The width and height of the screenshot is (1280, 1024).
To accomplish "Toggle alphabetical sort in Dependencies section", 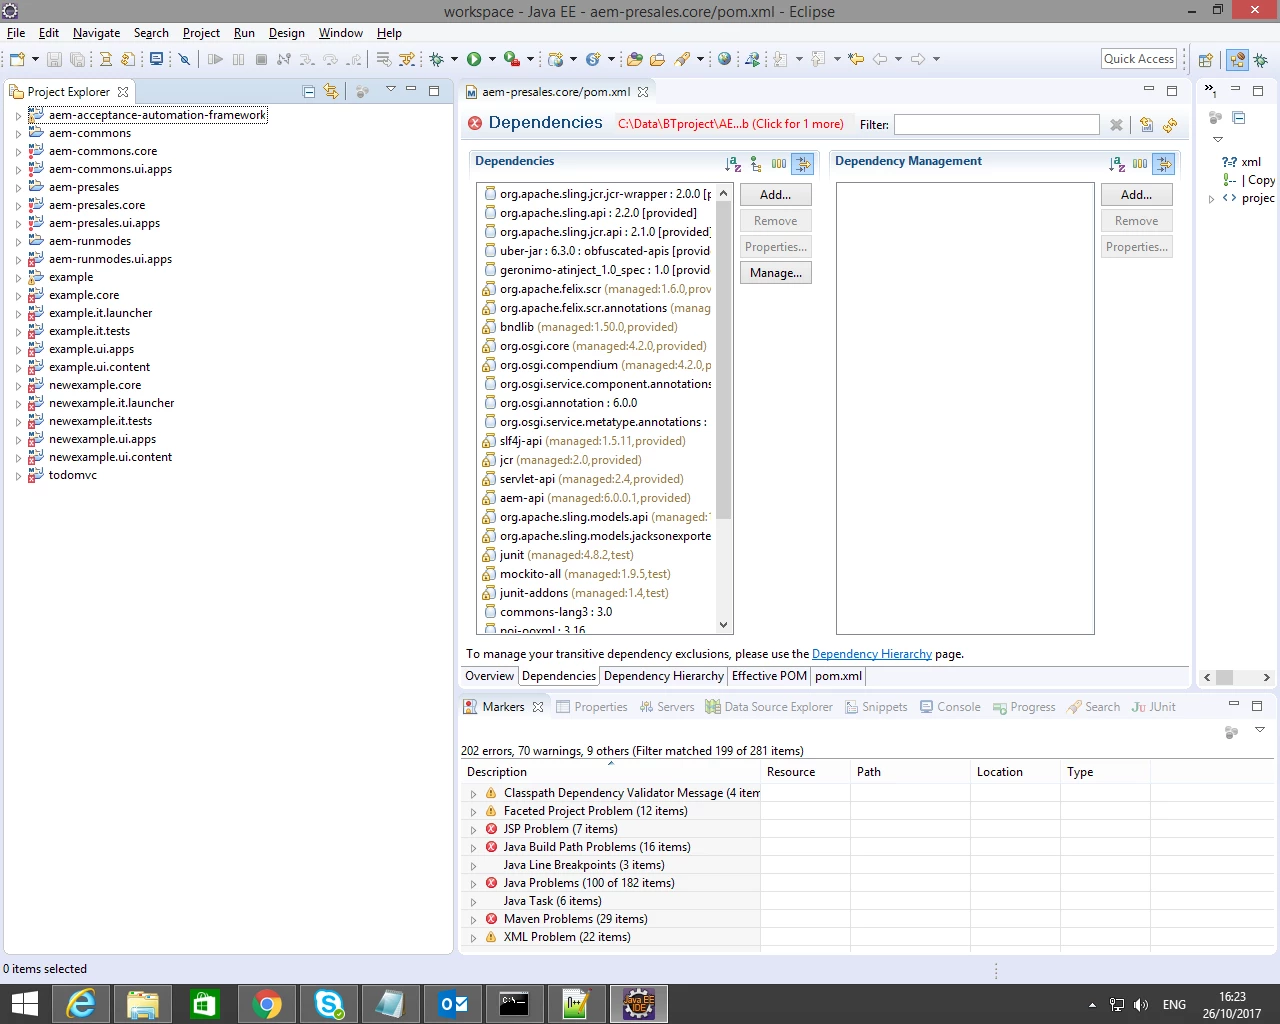I will 733,164.
